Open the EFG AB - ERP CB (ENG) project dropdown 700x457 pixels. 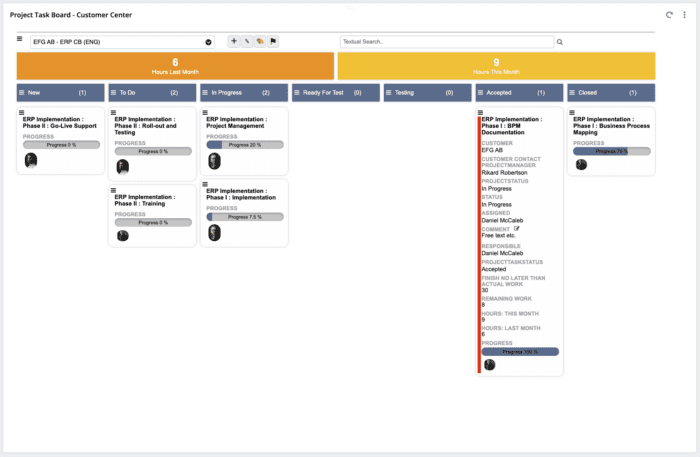122,42
